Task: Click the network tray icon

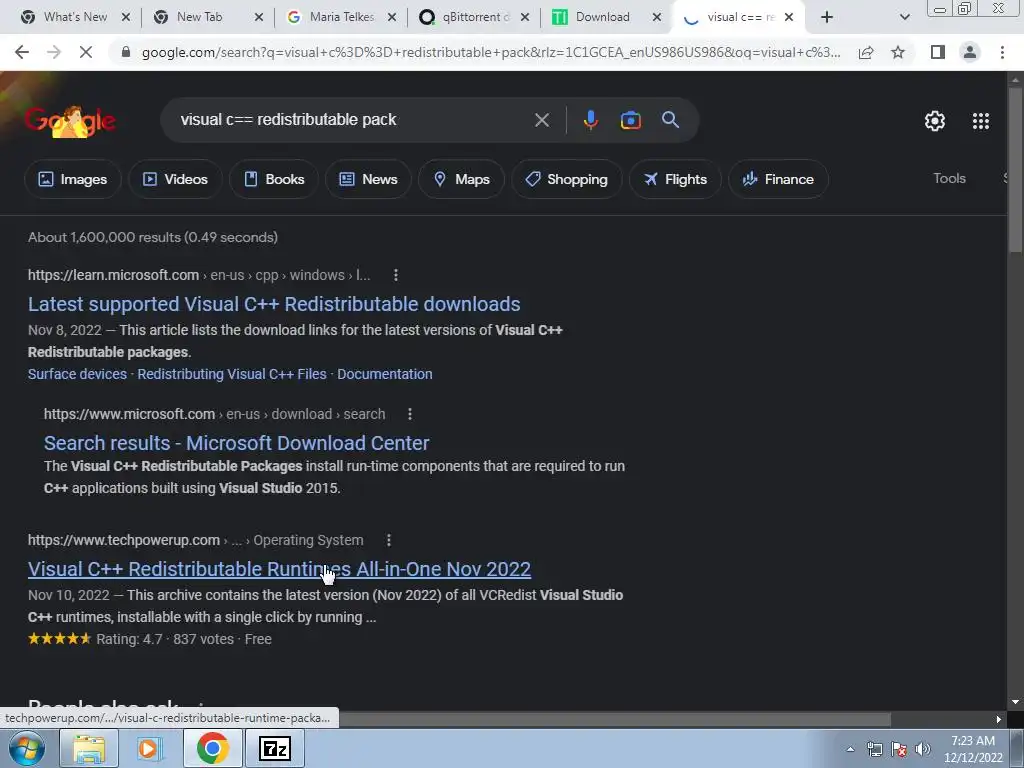Action: coord(874,749)
